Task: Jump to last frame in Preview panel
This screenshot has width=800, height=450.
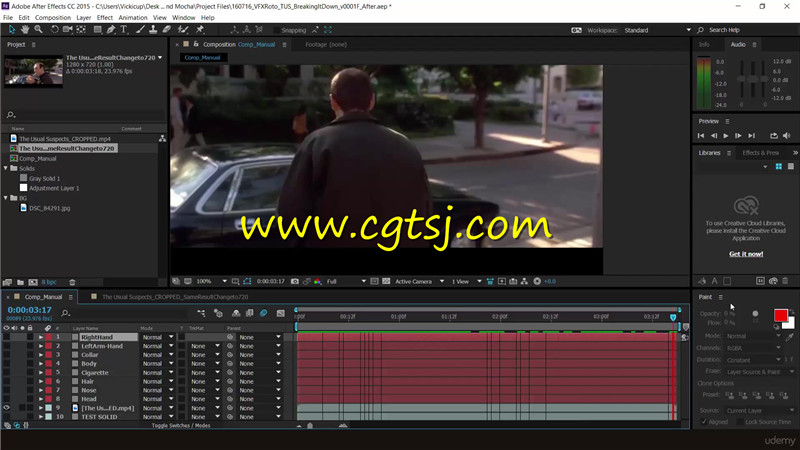Action: click(x=752, y=136)
